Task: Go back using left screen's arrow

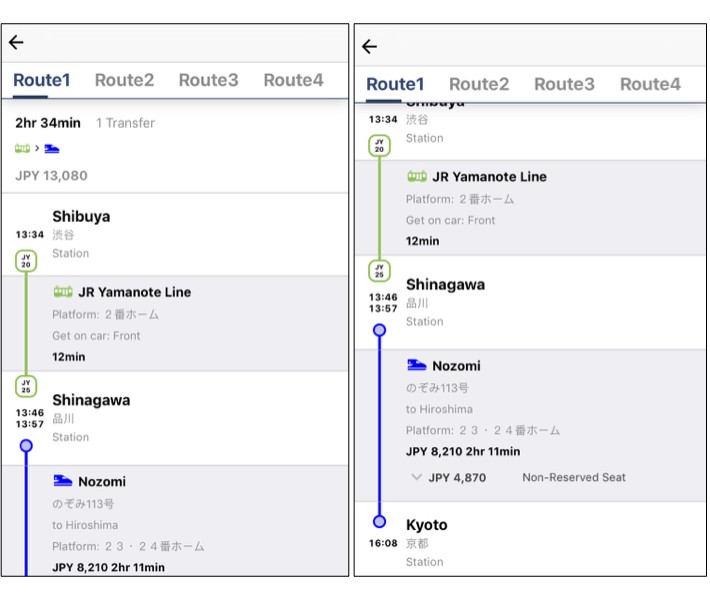Action: [16, 42]
